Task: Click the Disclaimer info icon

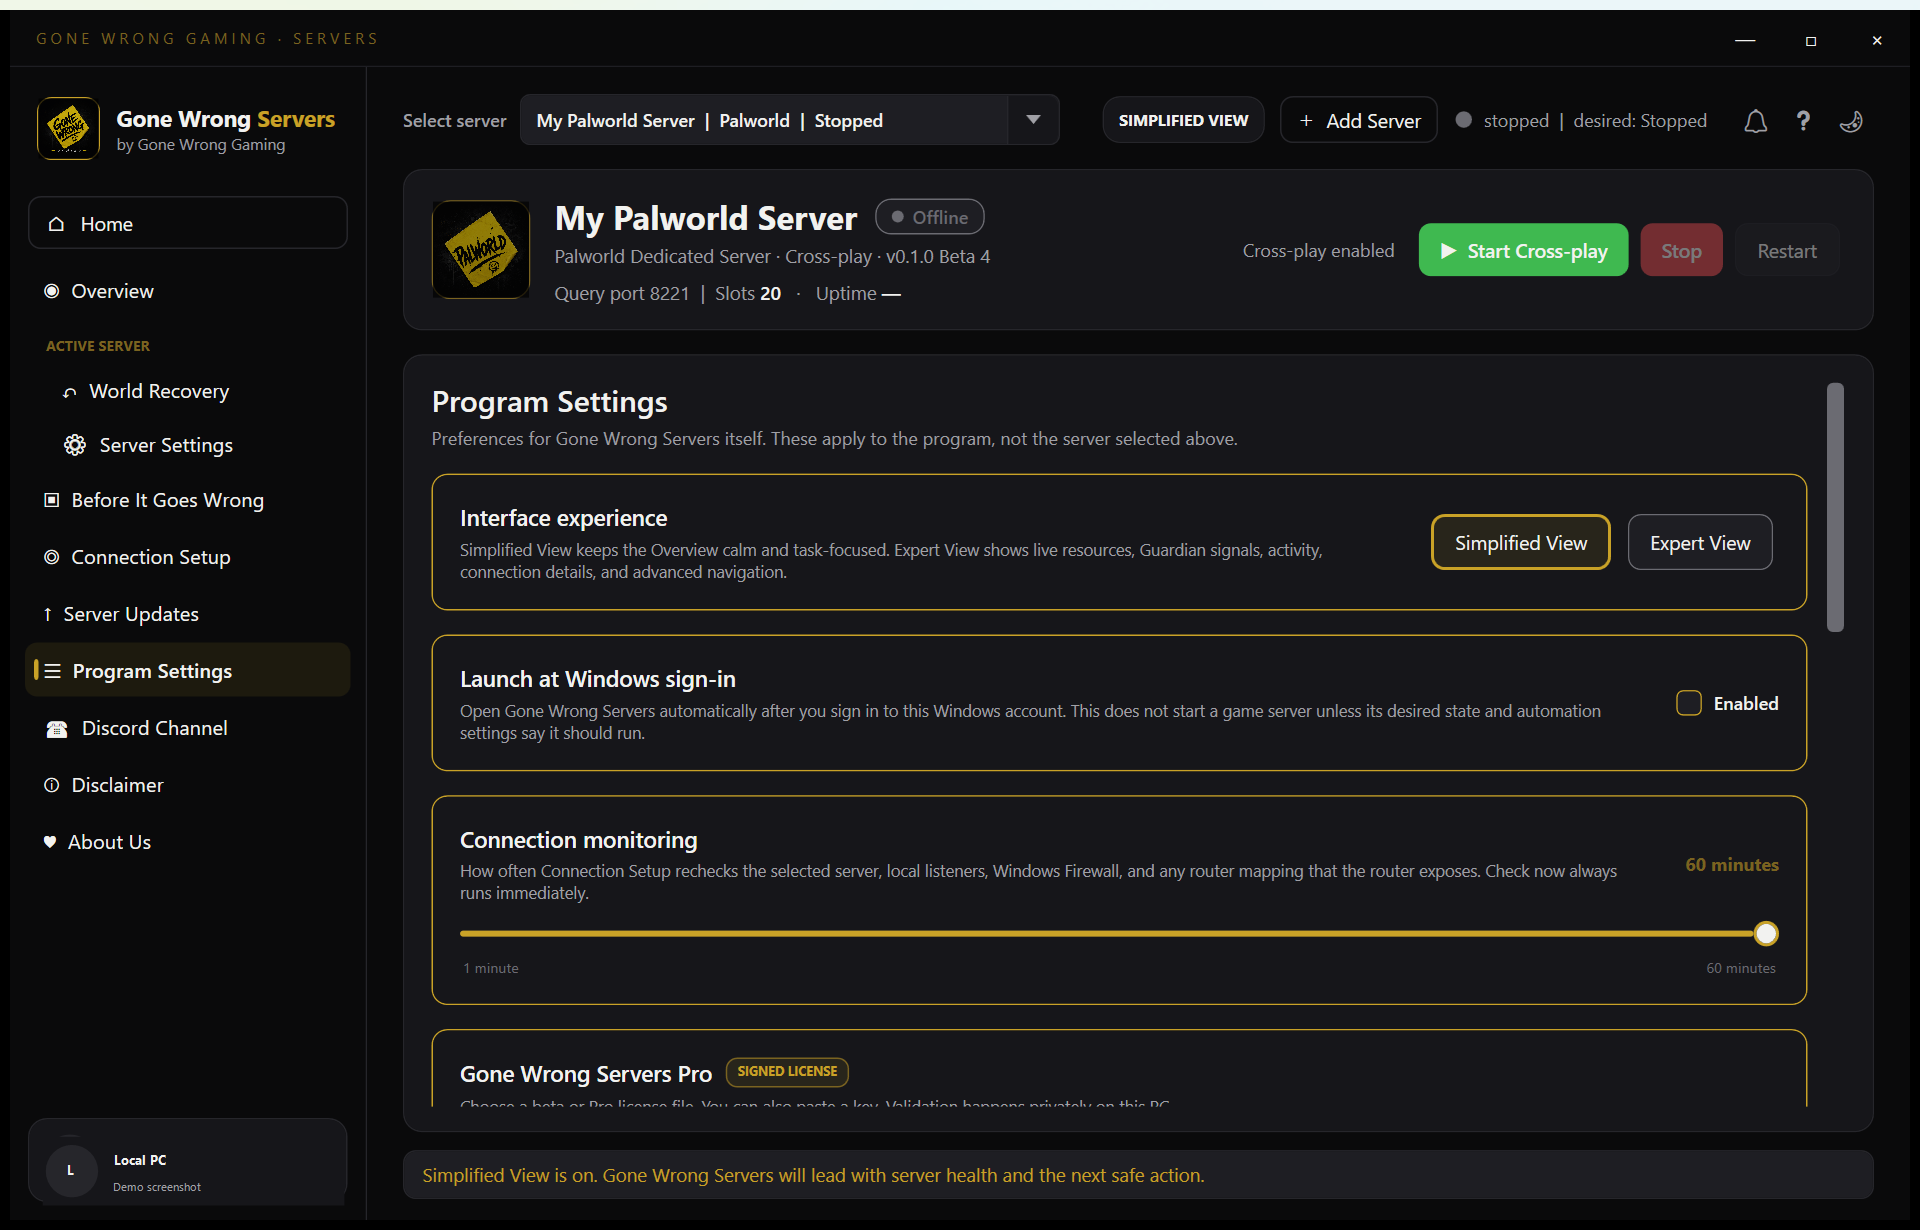Action: point(52,785)
